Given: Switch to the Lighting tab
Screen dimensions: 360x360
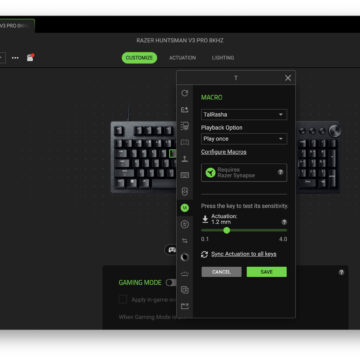Looking at the screenshot, I should coord(223,58).
